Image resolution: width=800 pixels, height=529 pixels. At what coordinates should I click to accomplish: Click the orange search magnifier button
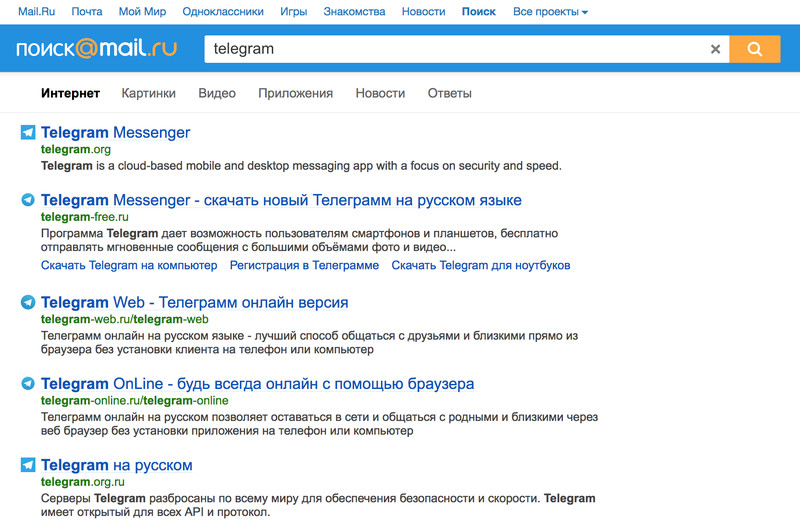tap(755, 49)
